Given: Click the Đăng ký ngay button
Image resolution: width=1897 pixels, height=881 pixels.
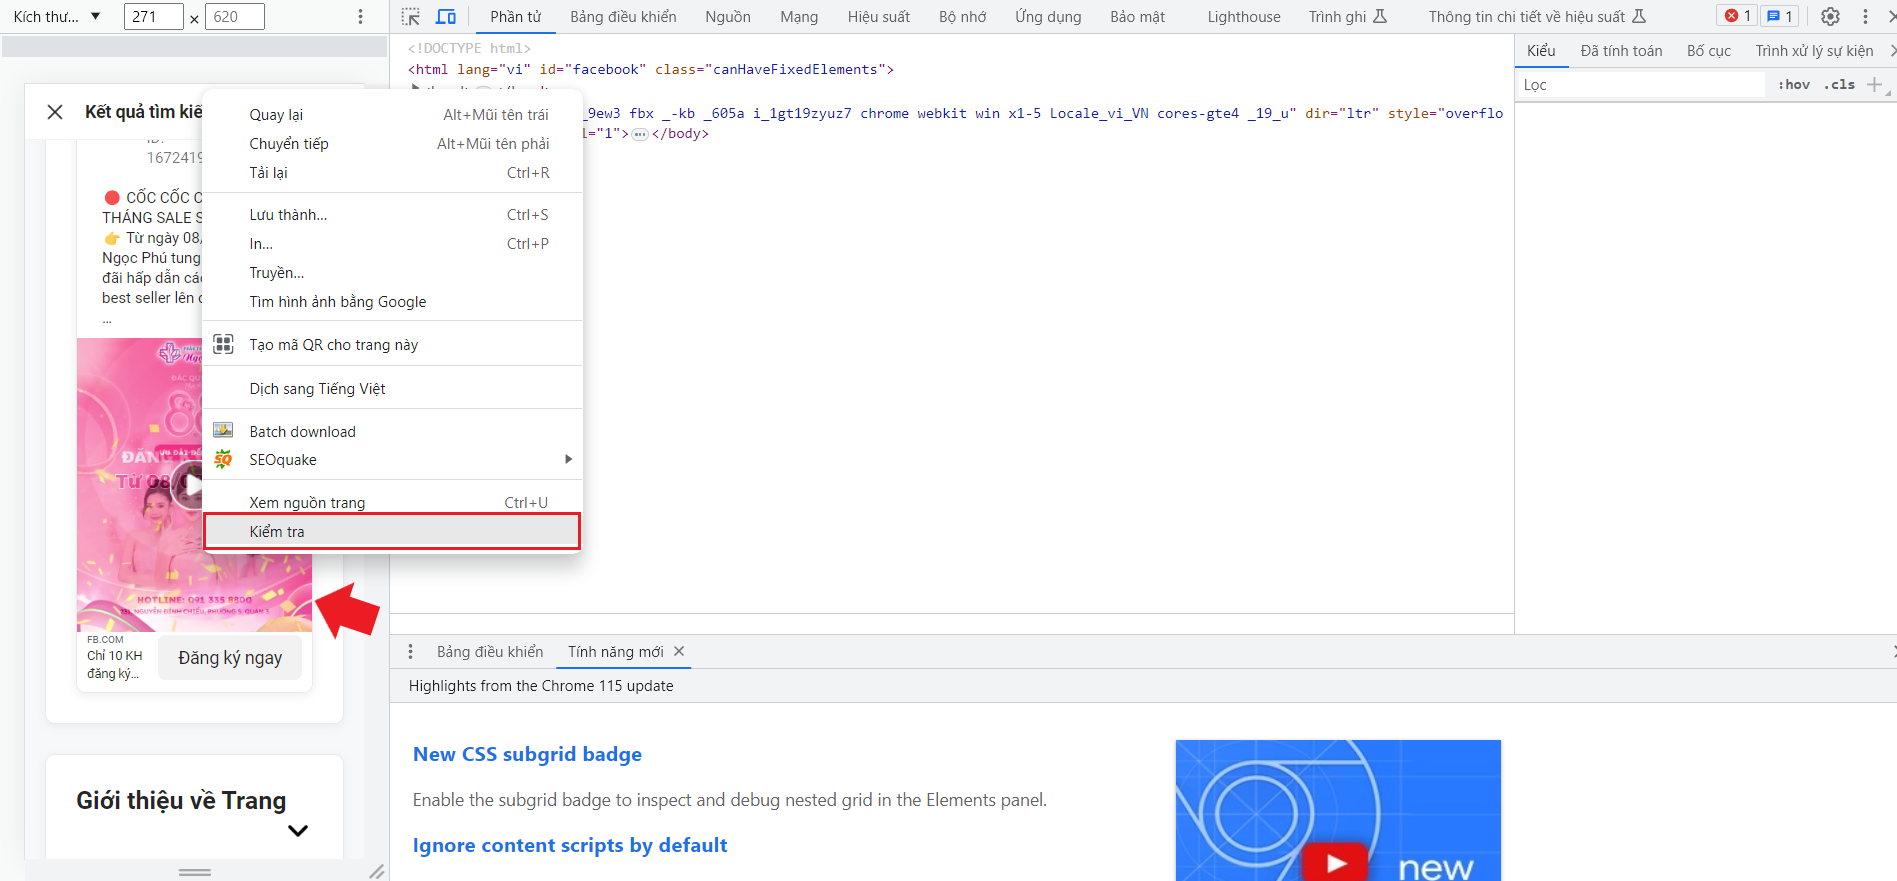Looking at the screenshot, I should coord(230,658).
